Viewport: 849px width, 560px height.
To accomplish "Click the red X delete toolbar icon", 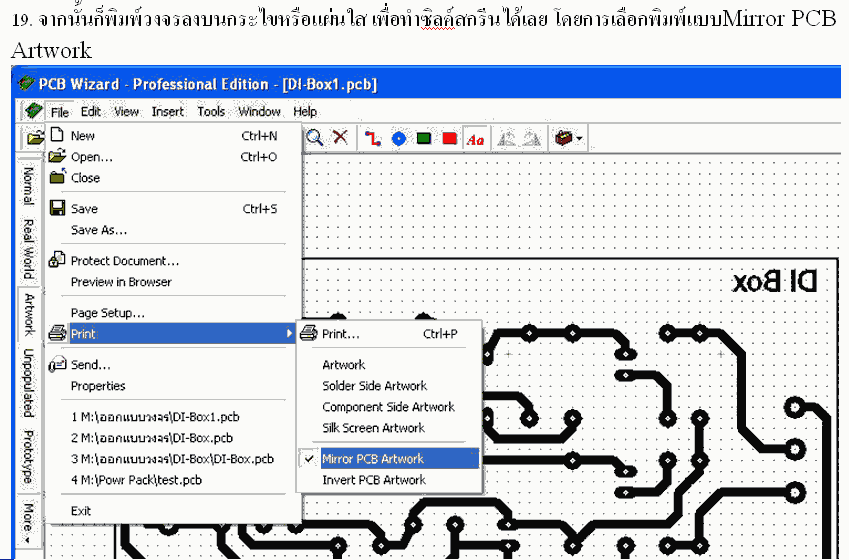I will (340, 138).
